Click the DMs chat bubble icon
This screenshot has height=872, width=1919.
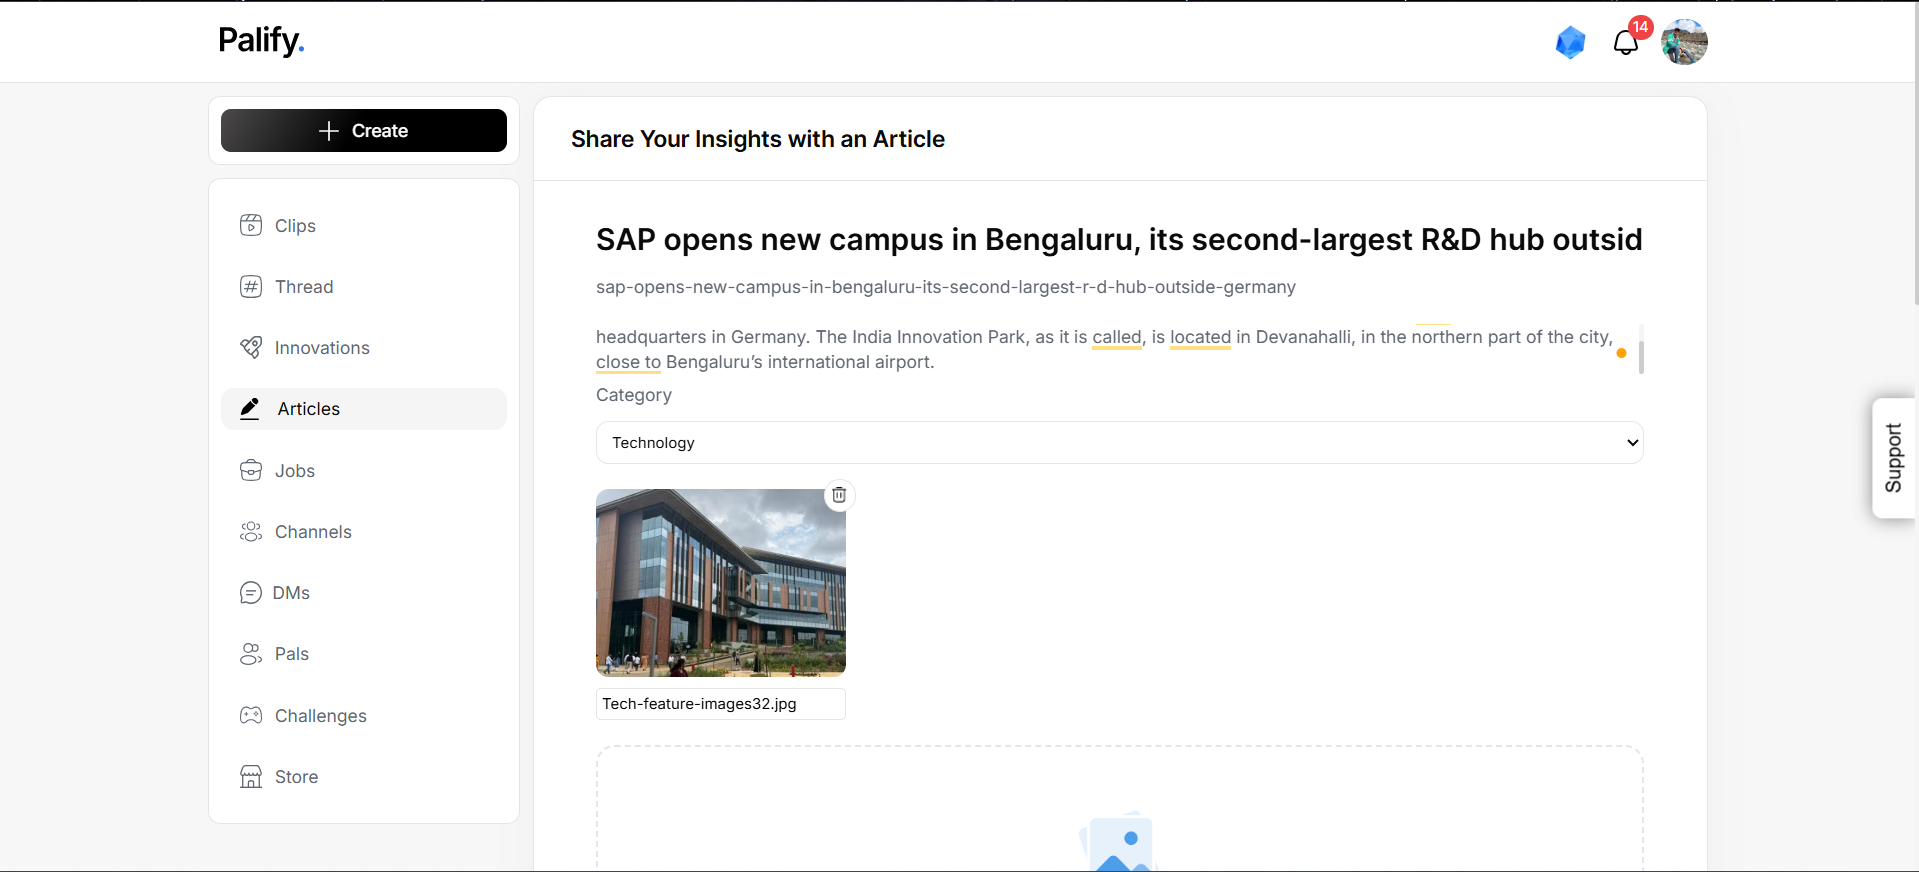[250, 593]
